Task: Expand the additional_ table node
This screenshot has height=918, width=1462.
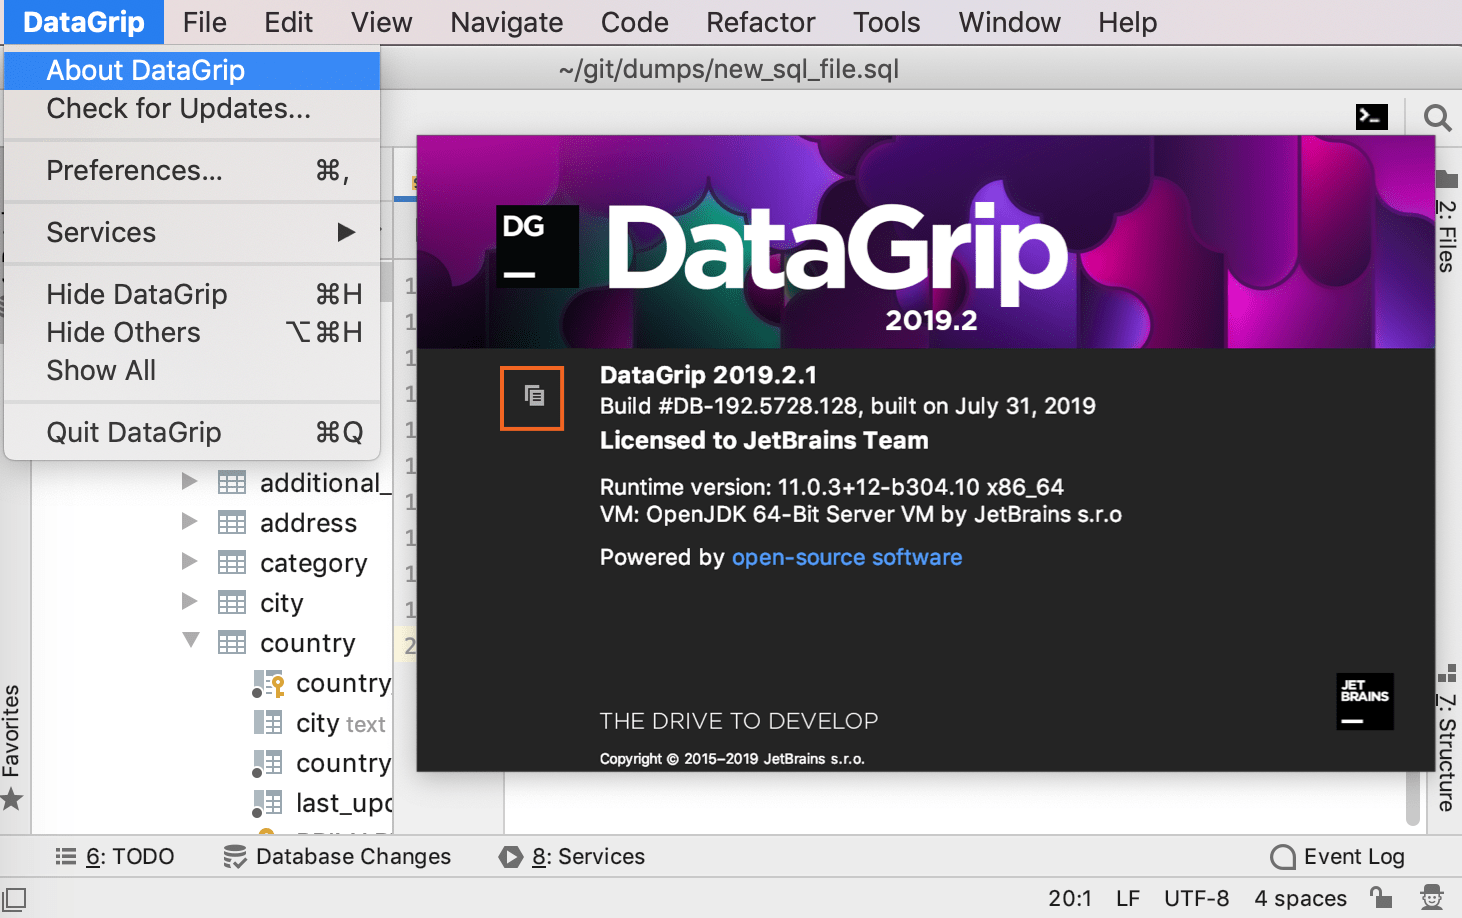Action: click(x=189, y=482)
